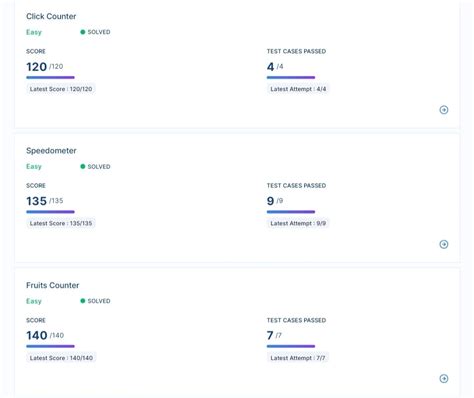This screenshot has height=398, width=474.
Task: Open Fruits Counter details arrow icon
Action: [x=444, y=379]
